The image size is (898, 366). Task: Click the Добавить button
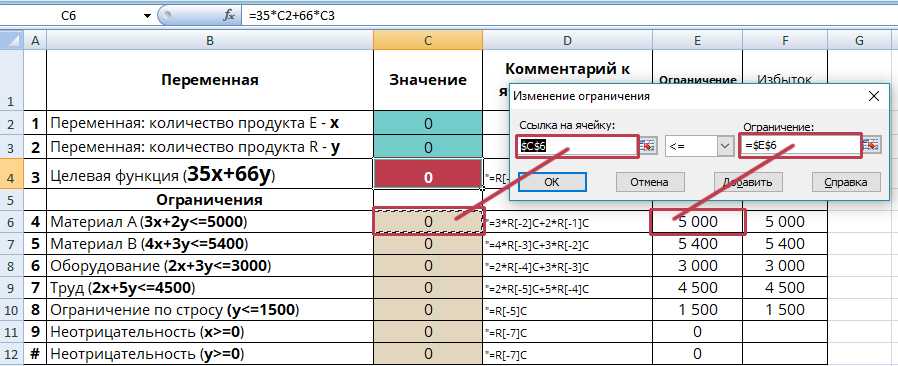click(x=749, y=182)
